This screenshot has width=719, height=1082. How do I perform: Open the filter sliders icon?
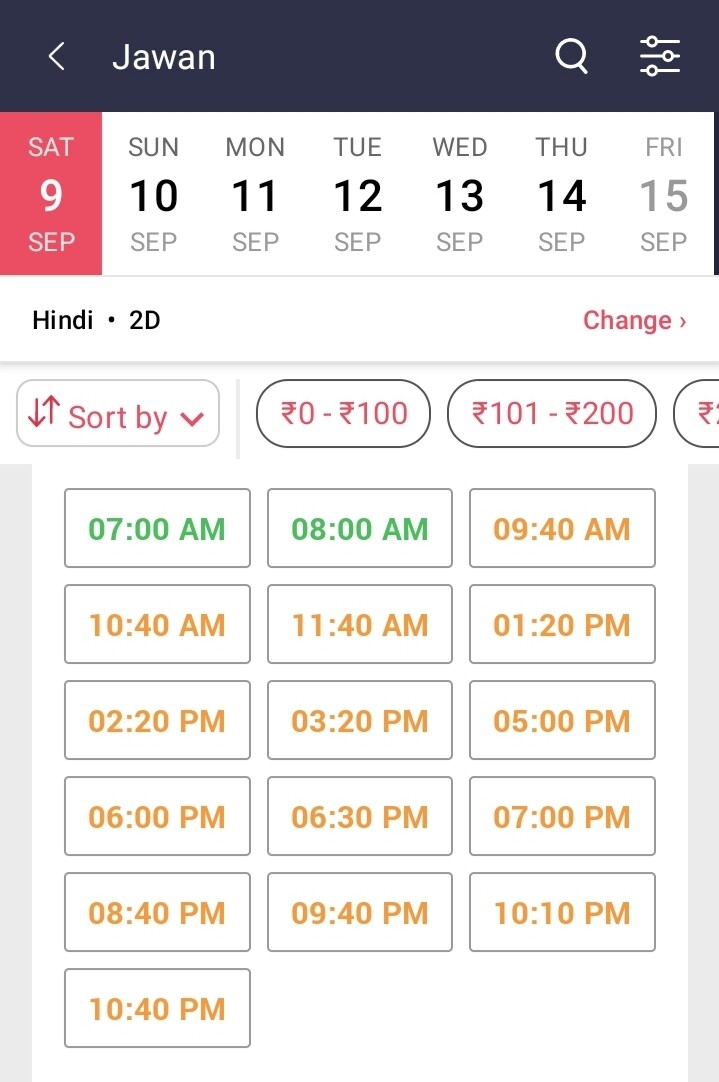tap(660, 56)
